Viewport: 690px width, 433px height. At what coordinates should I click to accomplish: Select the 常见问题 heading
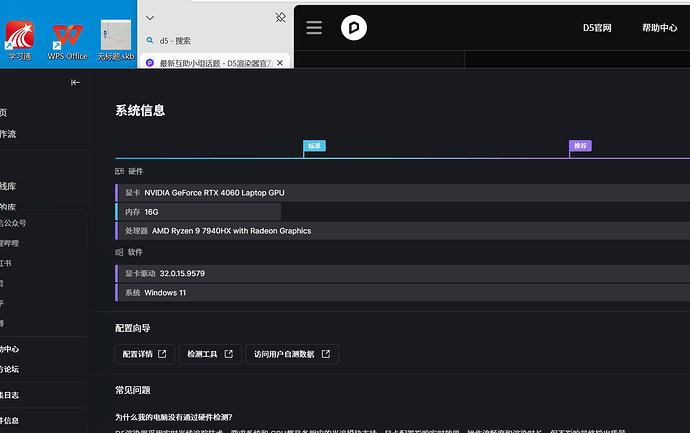pyautogui.click(x=132, y=390)
